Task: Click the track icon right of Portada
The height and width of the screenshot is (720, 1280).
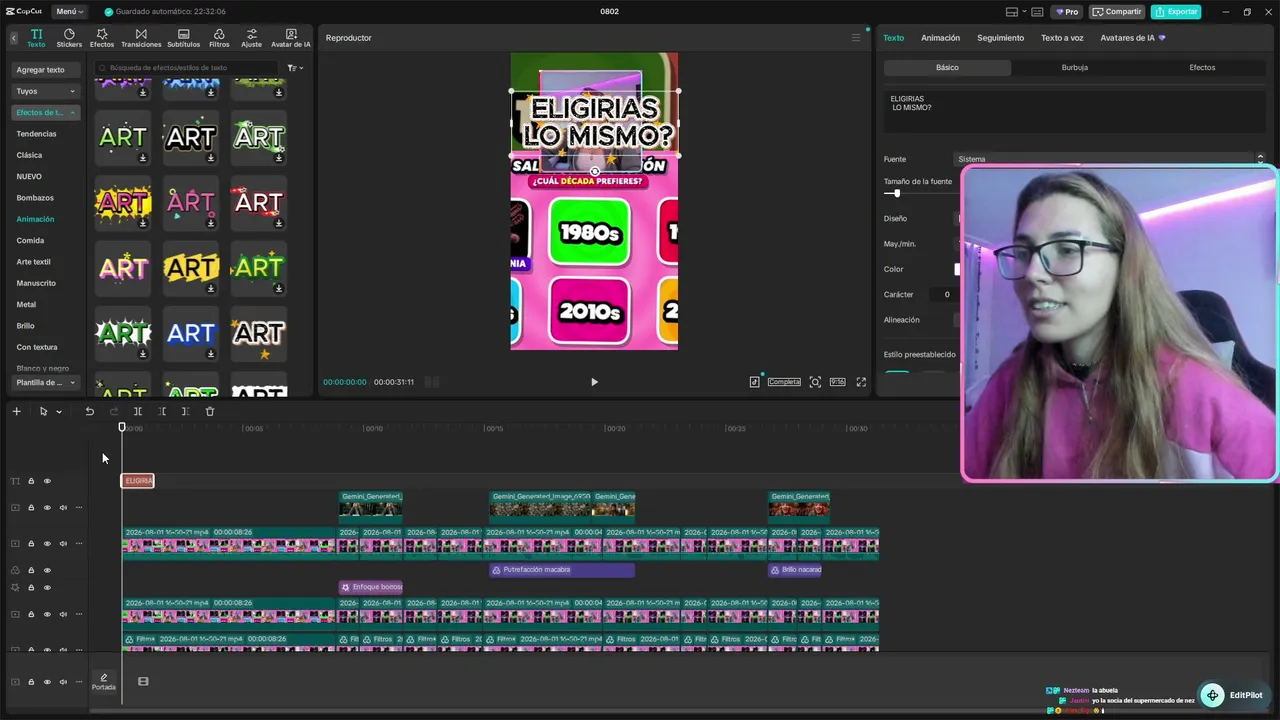Action: click(x=143, y=682)
